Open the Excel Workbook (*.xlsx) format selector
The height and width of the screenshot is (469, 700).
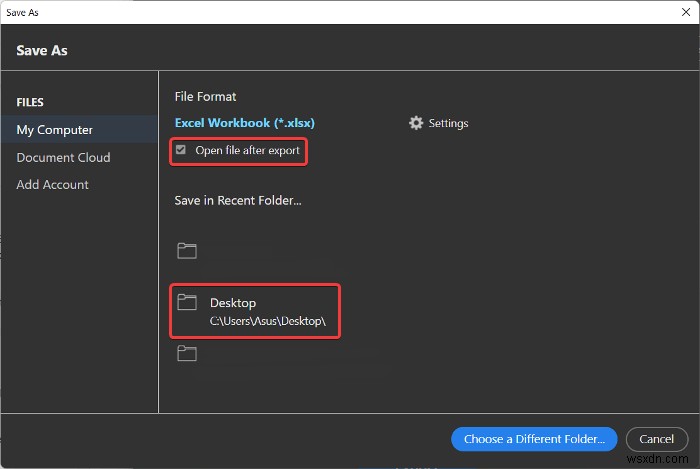(245, 123)
